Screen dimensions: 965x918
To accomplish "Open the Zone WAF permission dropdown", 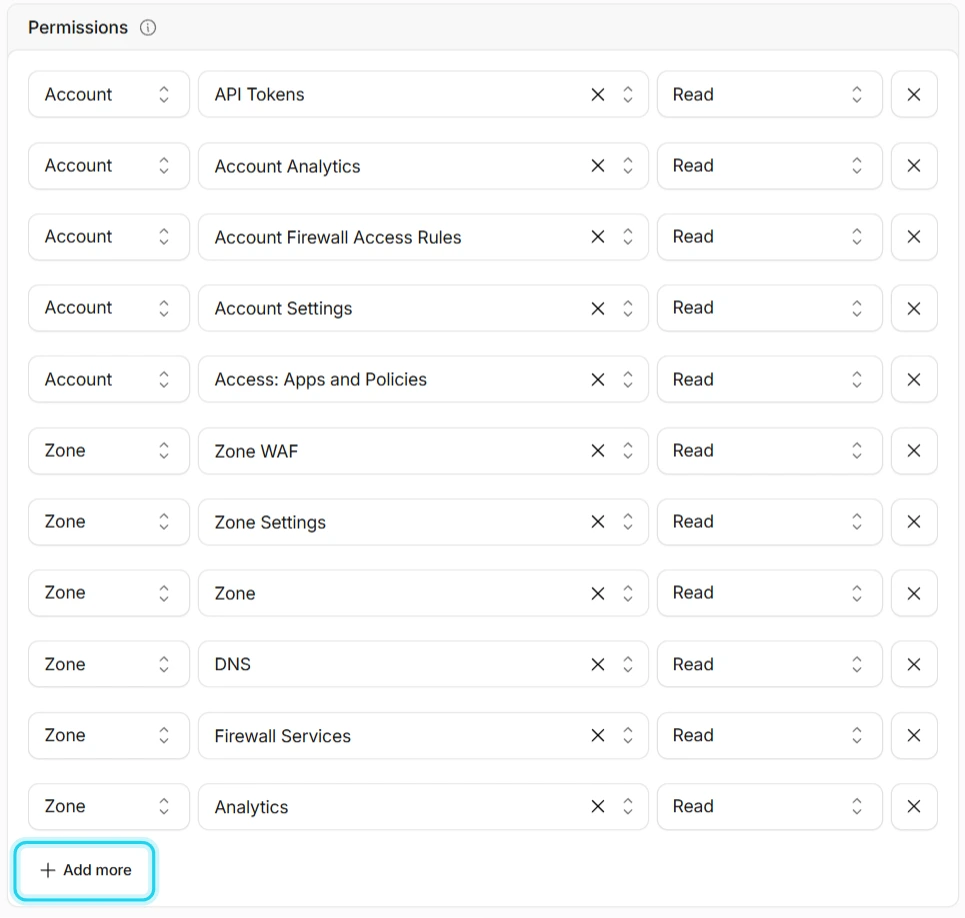I will click(423, 450).
